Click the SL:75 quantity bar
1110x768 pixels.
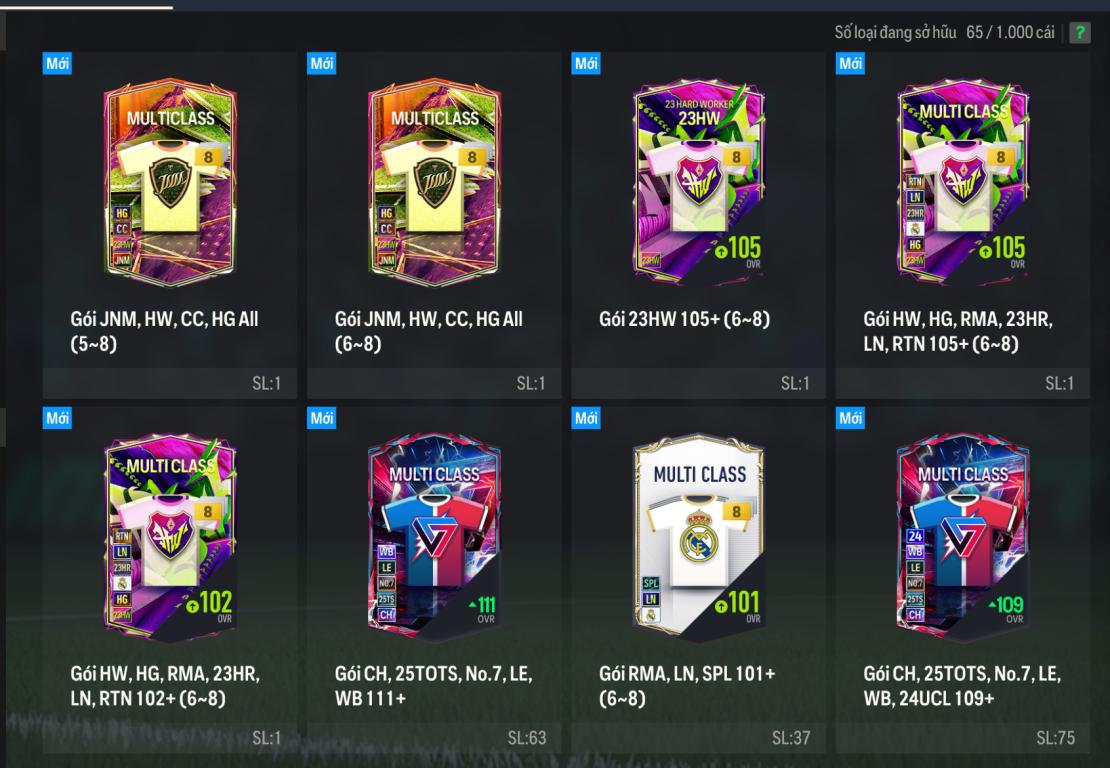click(963, 738)
